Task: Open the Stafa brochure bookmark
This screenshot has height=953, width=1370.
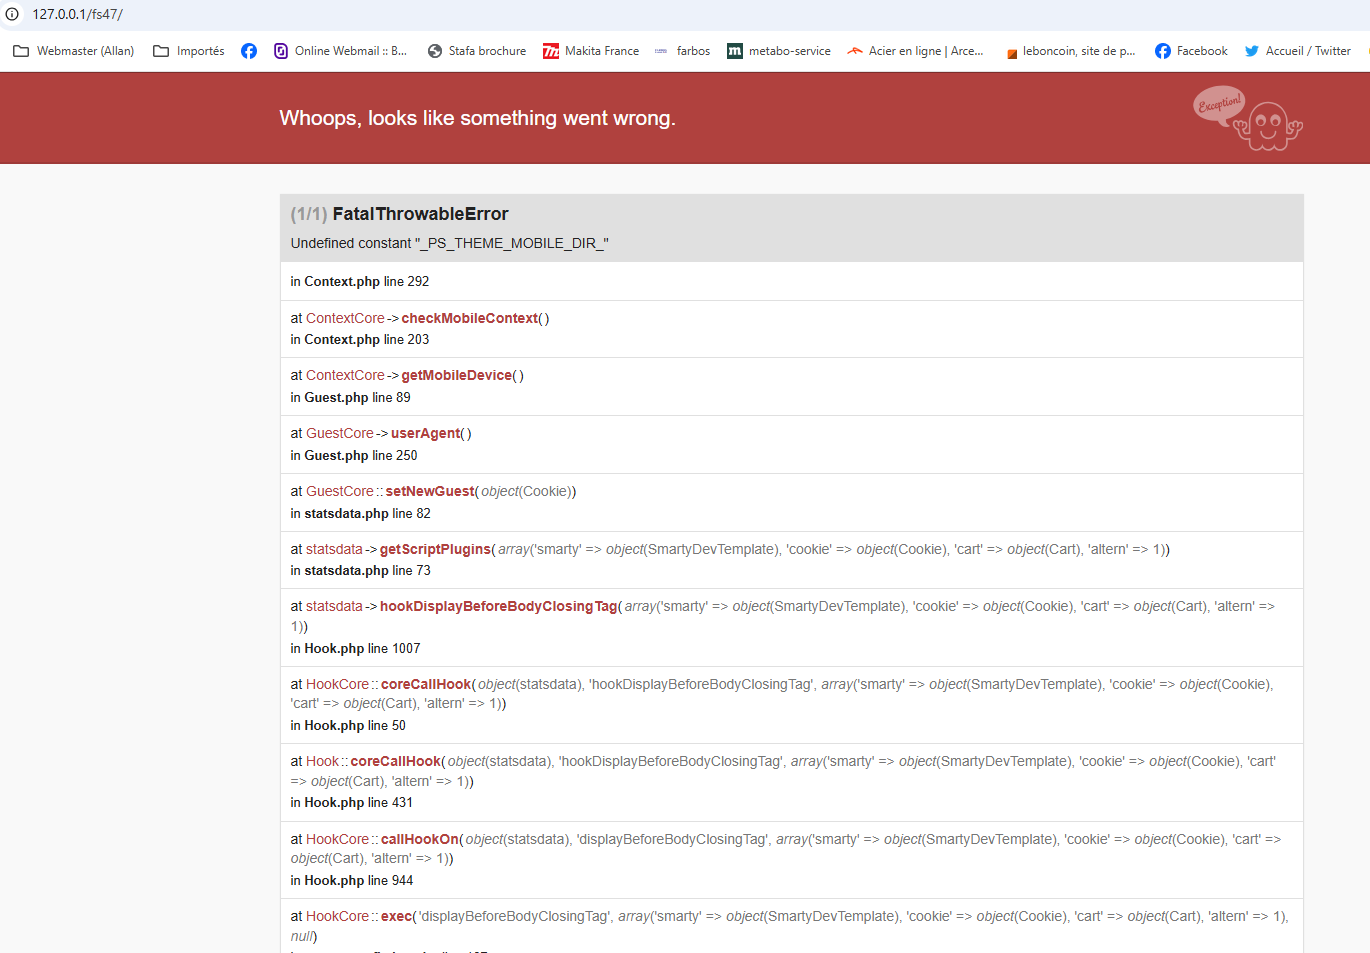Action: click(x=477, y=51)
